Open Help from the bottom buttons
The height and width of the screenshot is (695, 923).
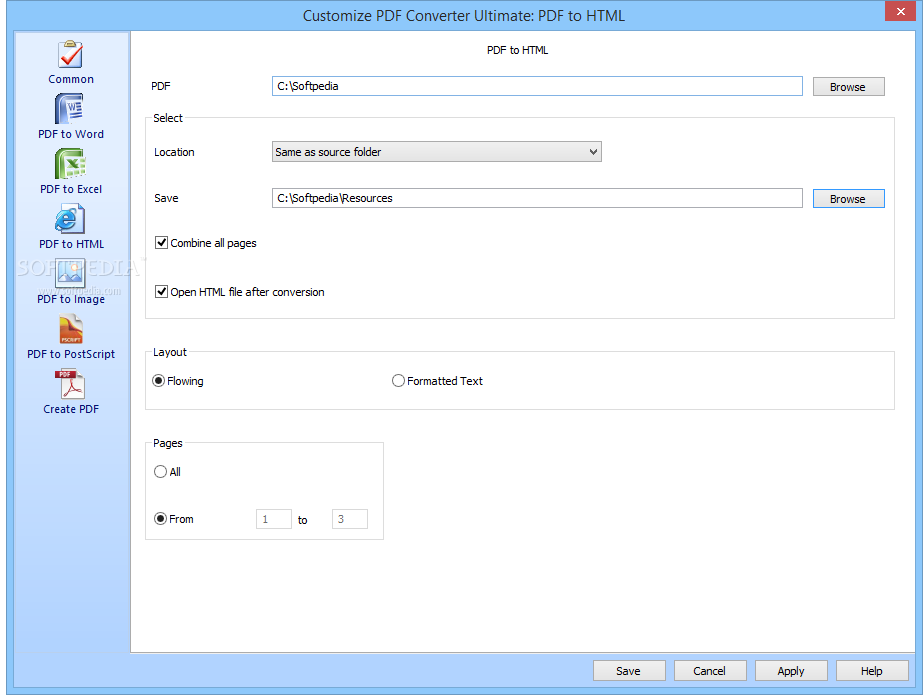click(x=872, y=671)
